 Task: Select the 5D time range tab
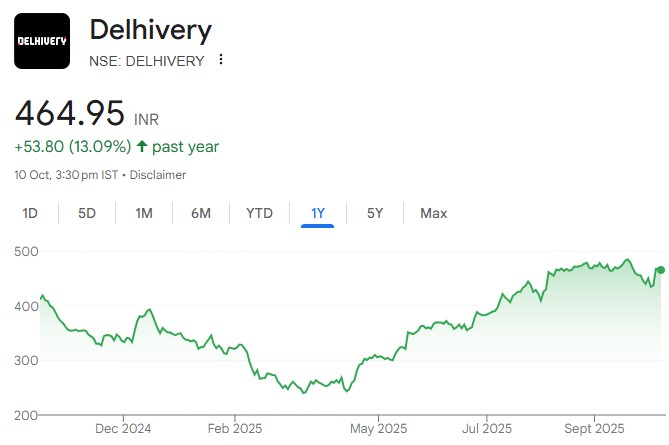tap(87, 213)
